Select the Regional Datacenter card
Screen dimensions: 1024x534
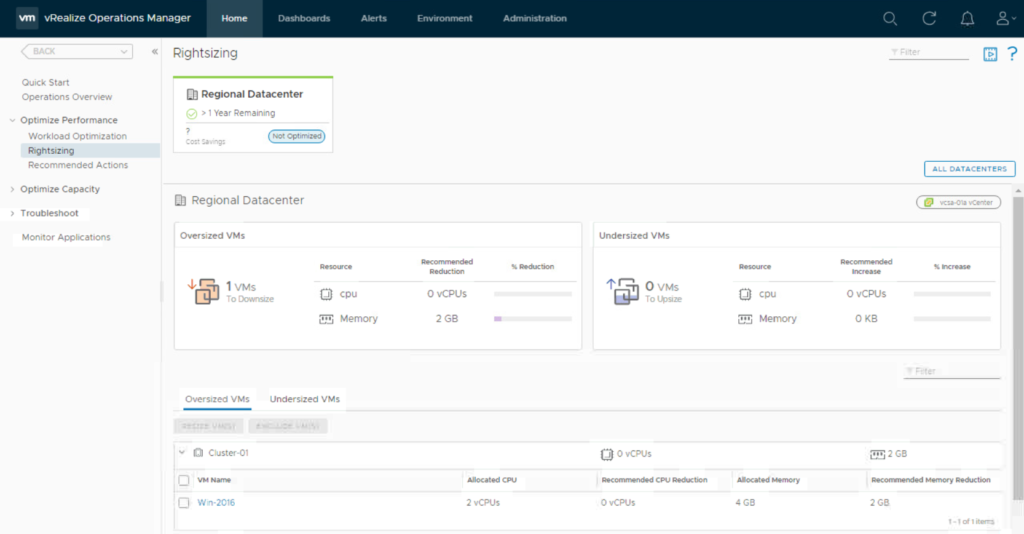tap(253, 114)
